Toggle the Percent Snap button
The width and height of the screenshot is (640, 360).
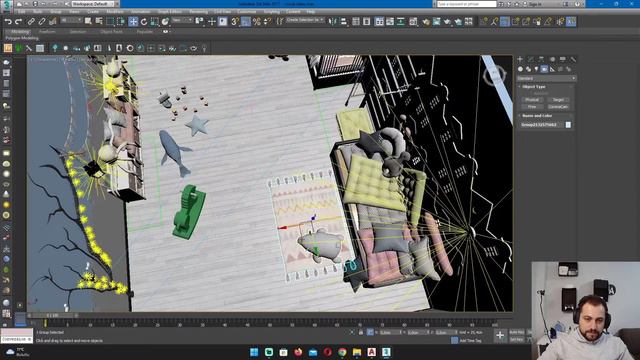[x=256, y=22]
